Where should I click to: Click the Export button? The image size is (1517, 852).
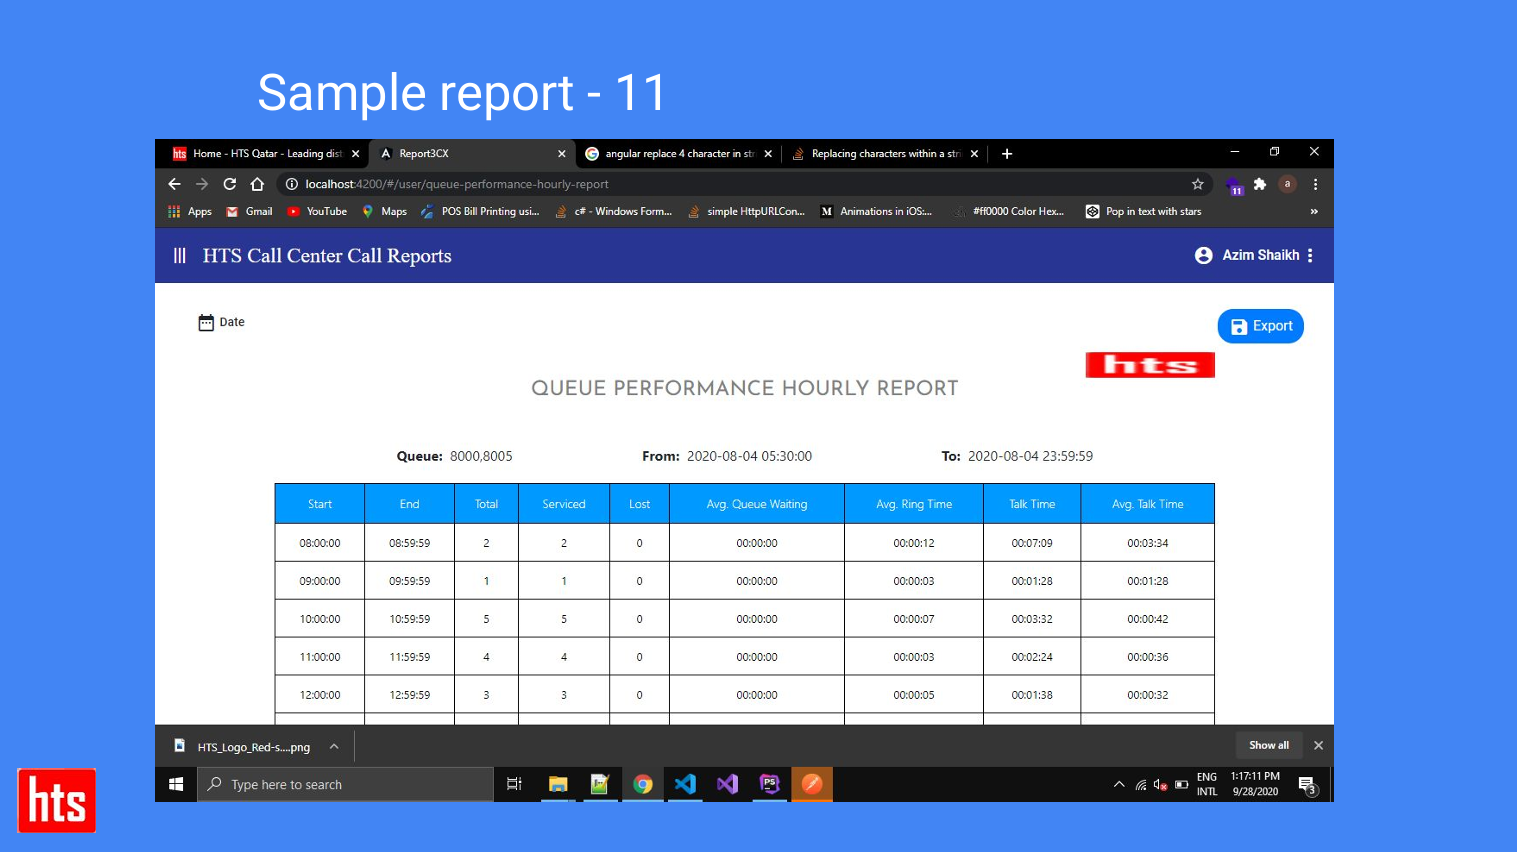[x=1260, y=326]
